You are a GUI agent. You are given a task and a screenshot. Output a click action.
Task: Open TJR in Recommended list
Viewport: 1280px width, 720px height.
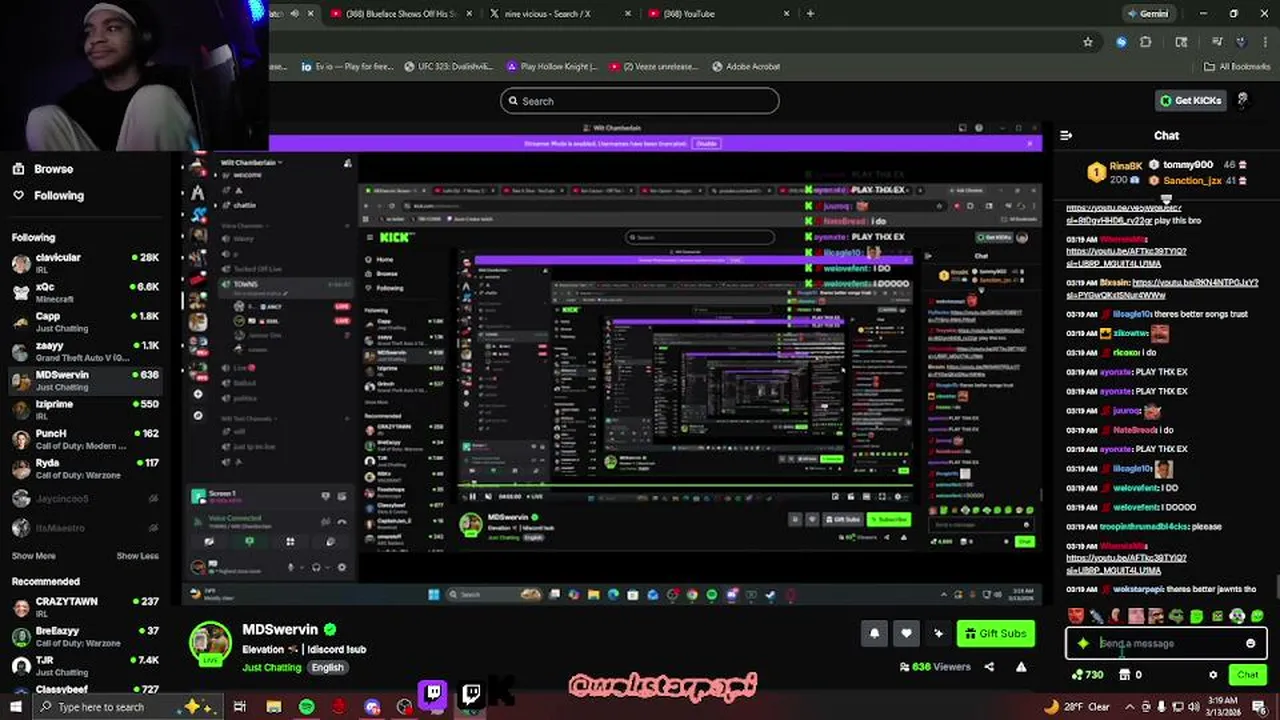click(x=85, y=665)
